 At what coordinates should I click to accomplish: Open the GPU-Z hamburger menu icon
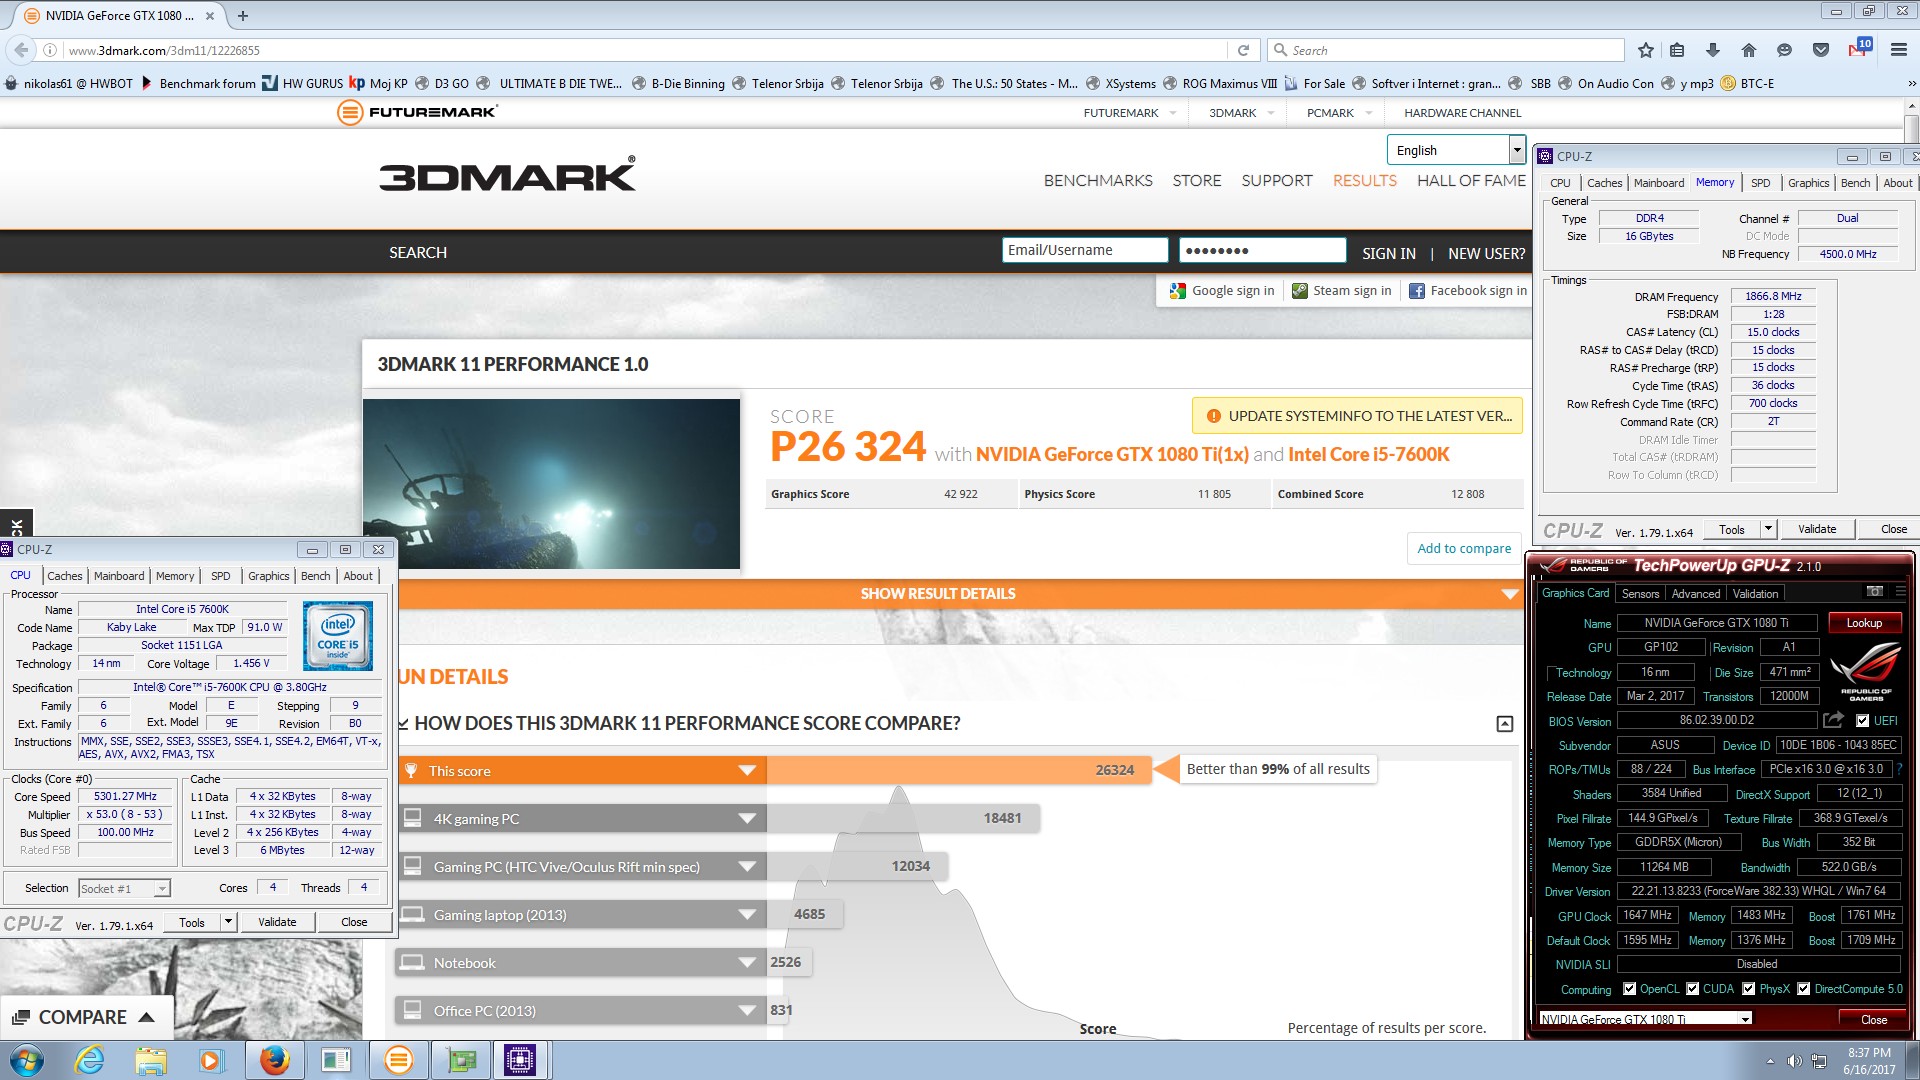[x=1900, y=592]
